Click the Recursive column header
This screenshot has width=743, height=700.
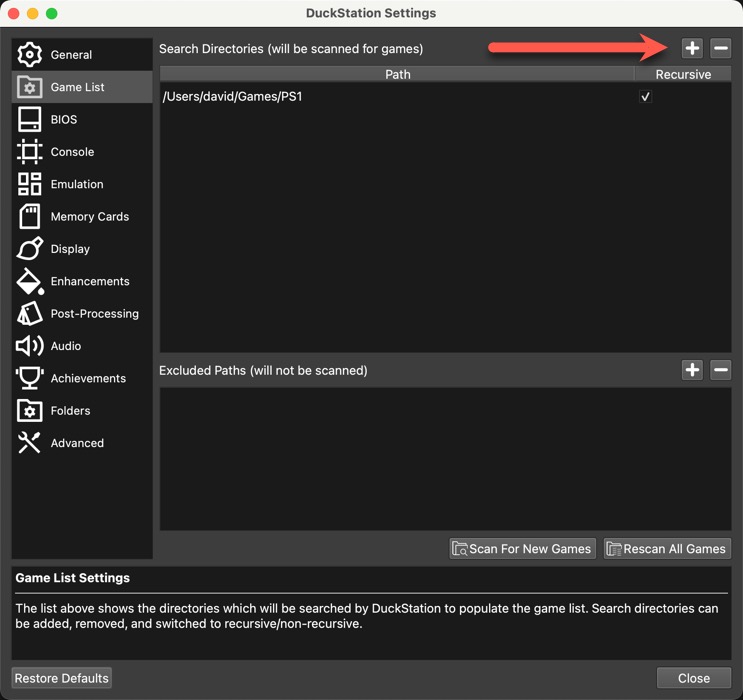click(683, 74)
